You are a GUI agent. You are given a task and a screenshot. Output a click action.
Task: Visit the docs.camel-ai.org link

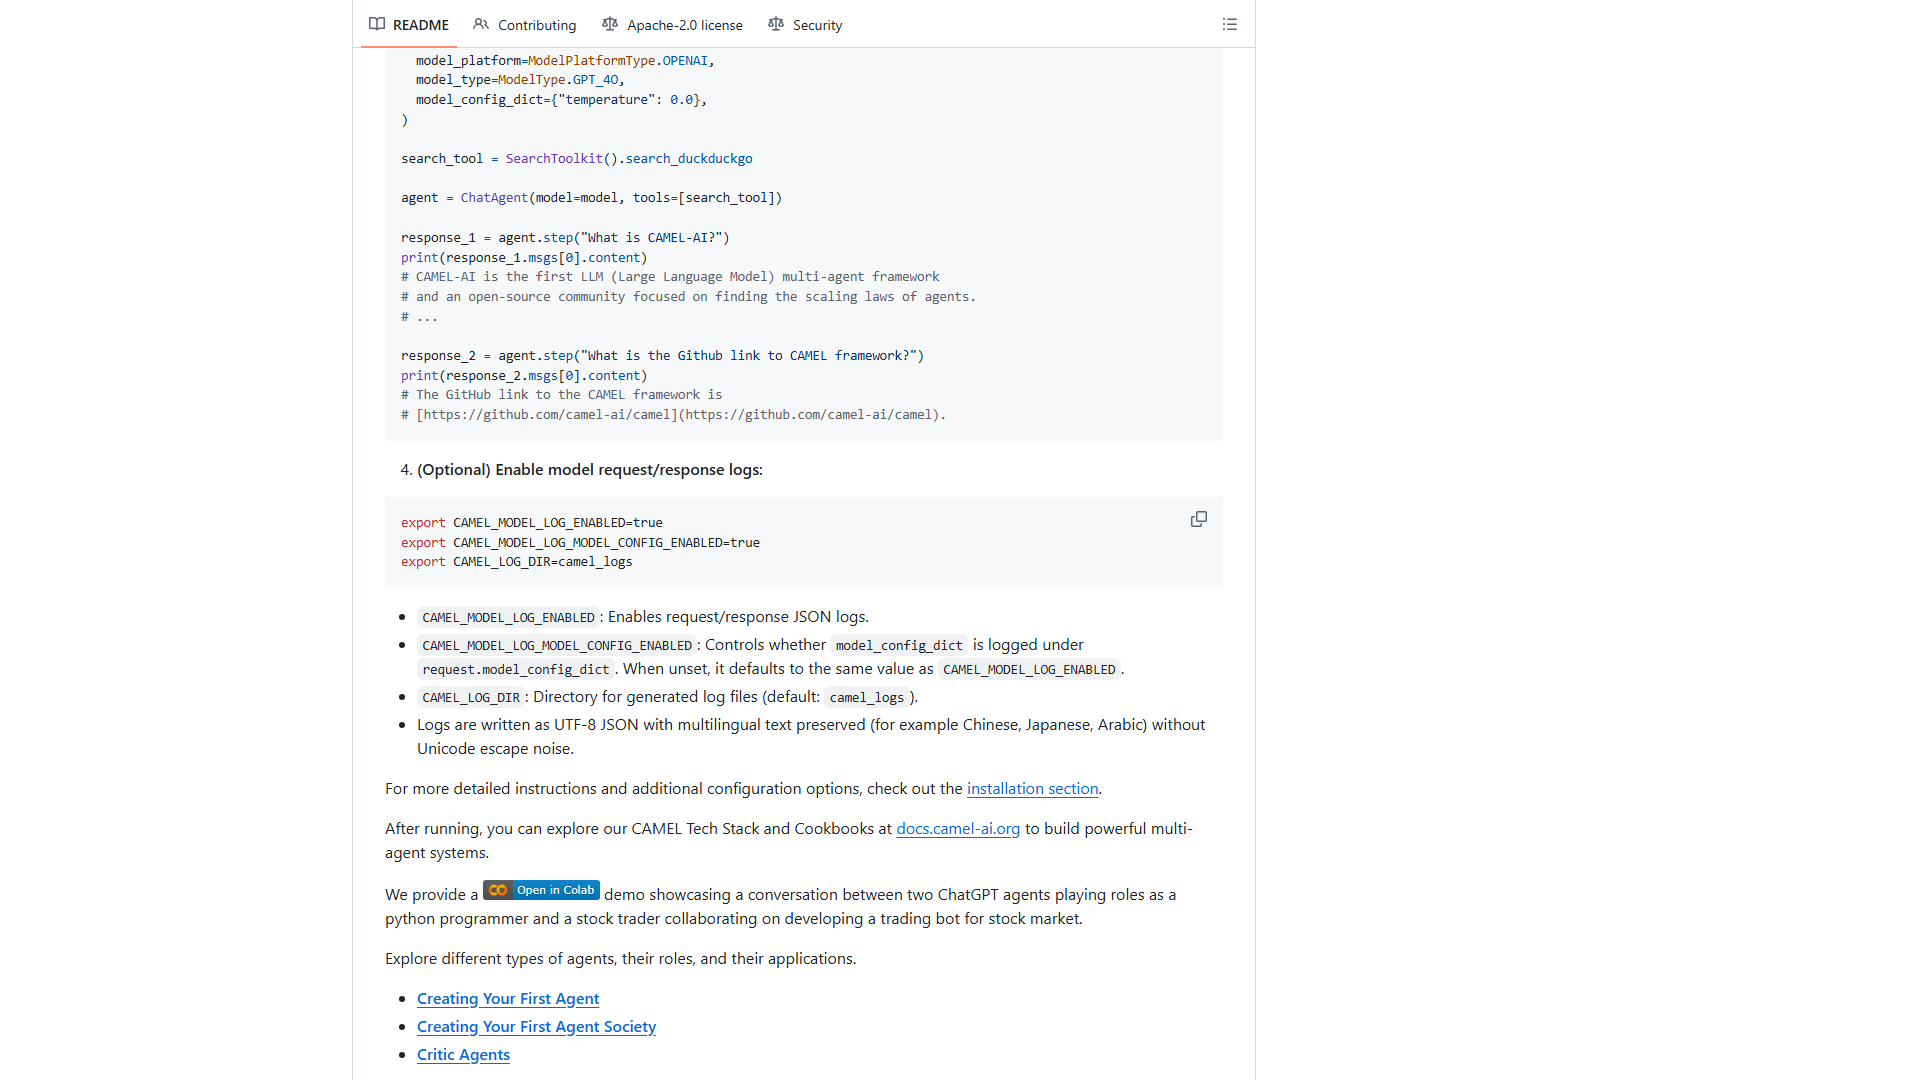(958, 829)
